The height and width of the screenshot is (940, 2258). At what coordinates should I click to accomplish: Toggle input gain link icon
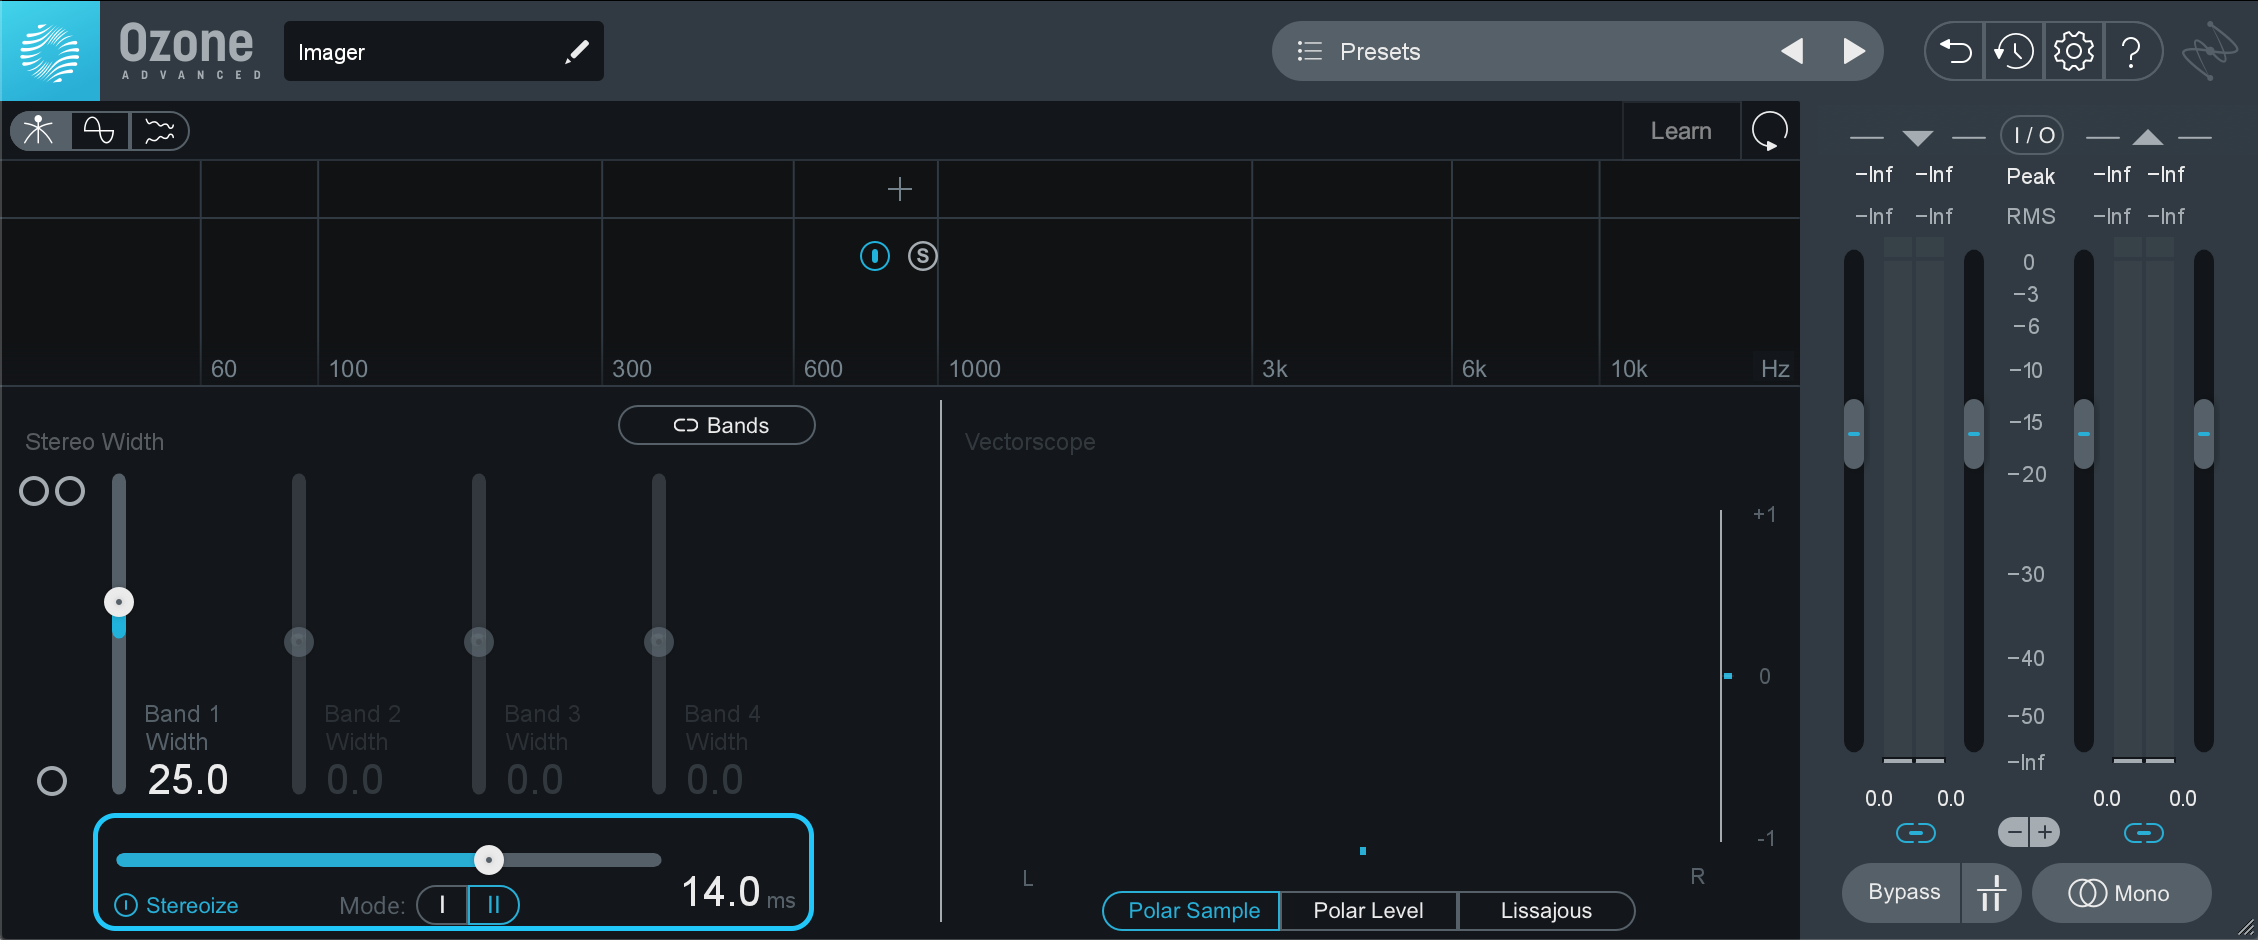click(1916, 833)
